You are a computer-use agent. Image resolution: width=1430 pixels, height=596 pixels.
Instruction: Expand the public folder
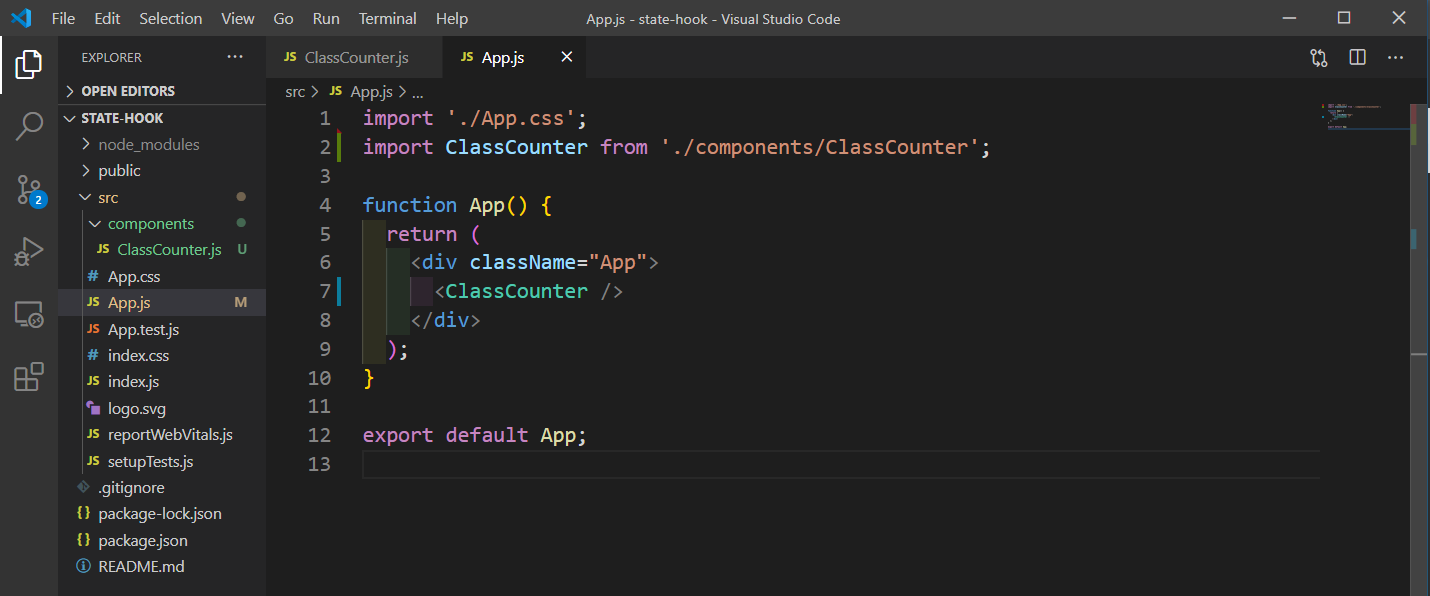point(119,170)
